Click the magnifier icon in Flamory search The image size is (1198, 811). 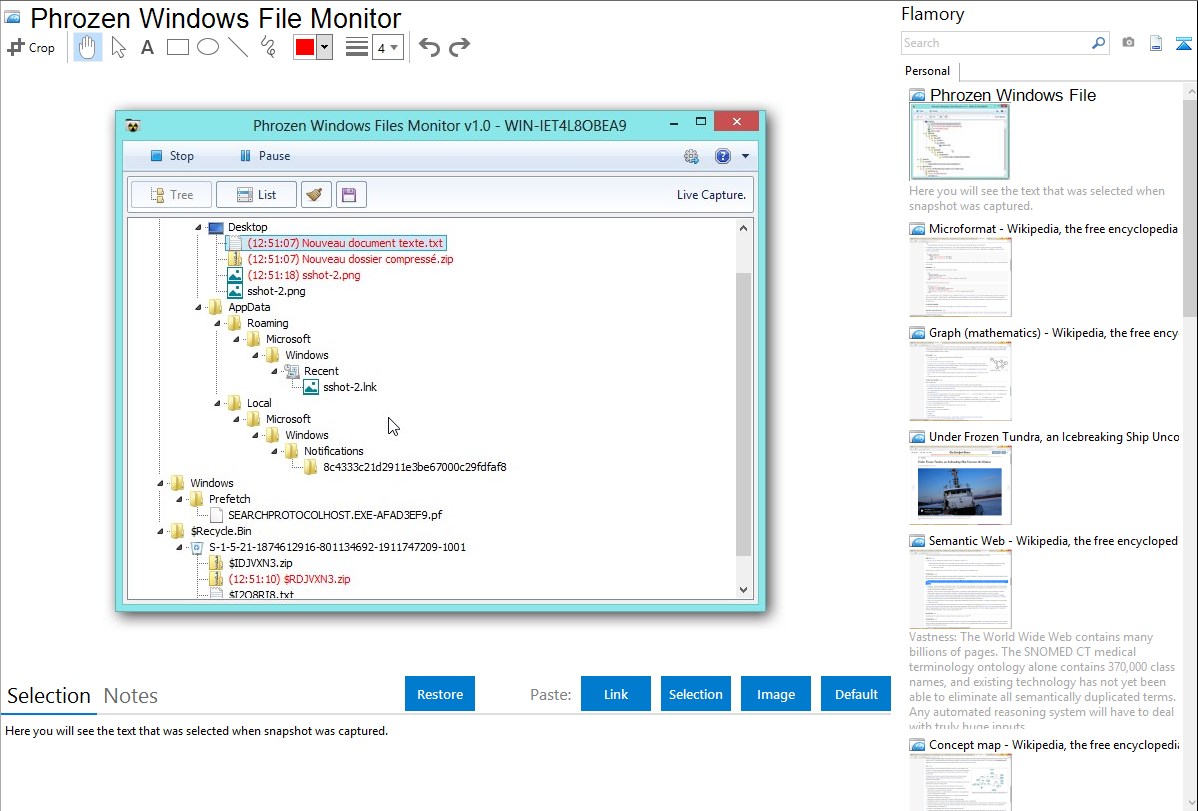tap(1098, 43)
